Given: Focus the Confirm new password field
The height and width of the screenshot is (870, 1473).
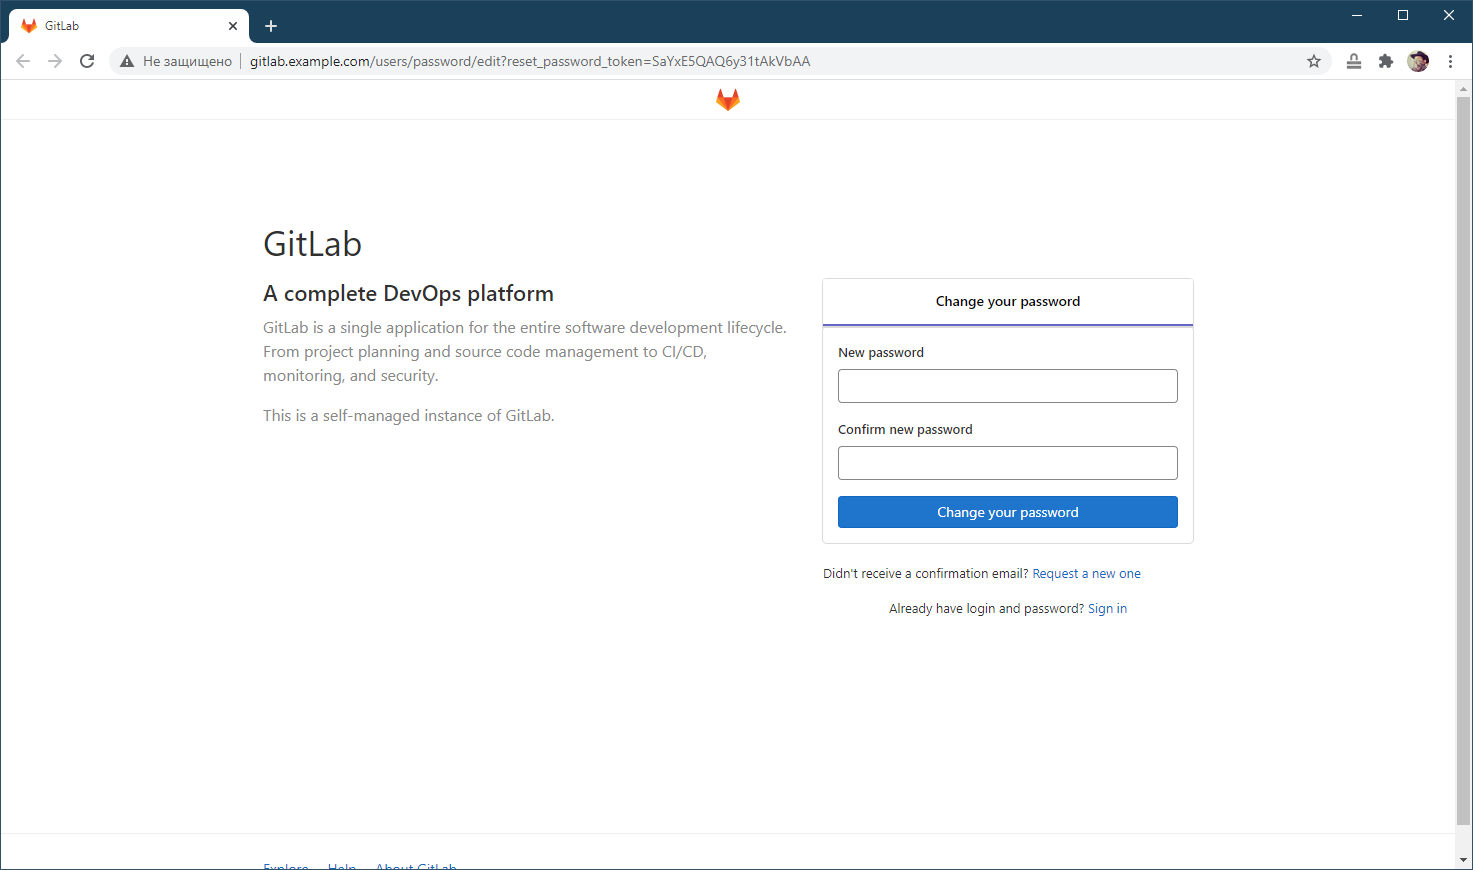Looking at the screenshot, I should [x=1008, y=463].
